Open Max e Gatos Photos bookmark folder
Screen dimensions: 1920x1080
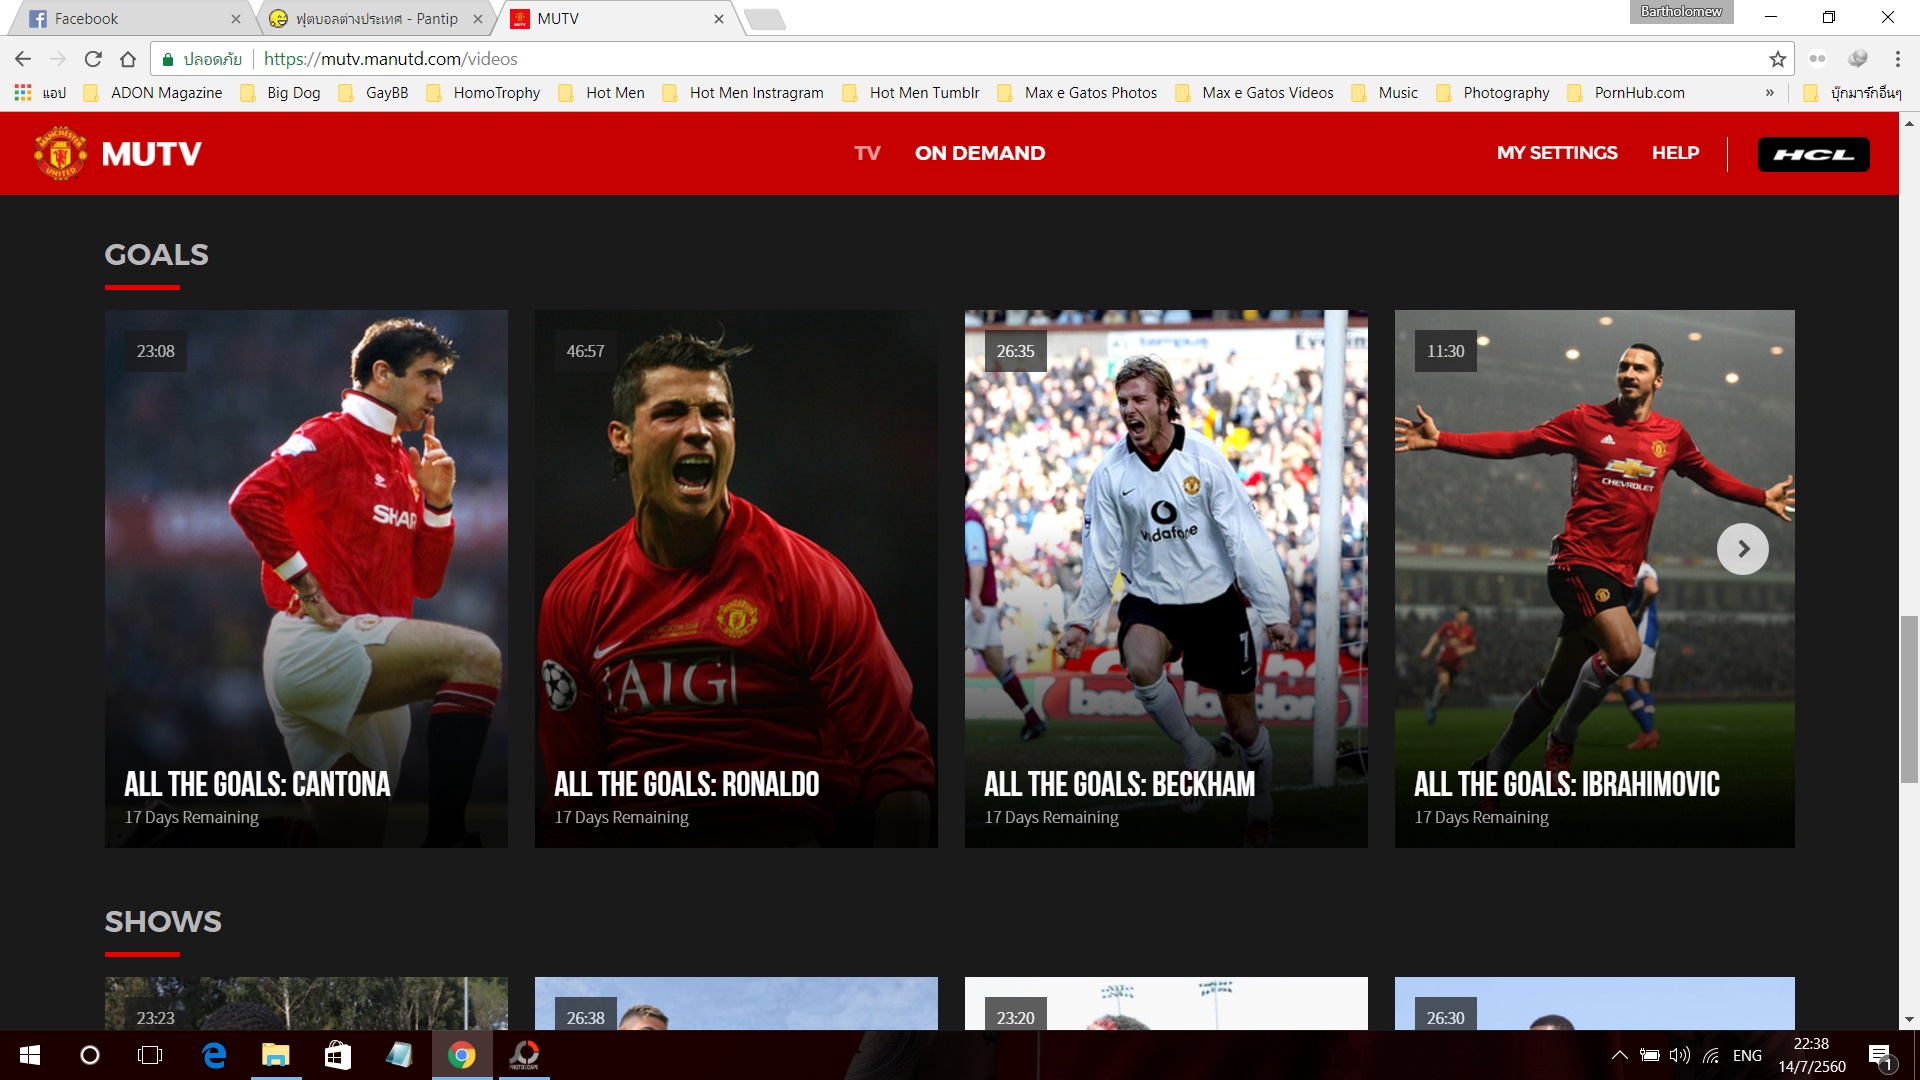[x=1077, y=92]
